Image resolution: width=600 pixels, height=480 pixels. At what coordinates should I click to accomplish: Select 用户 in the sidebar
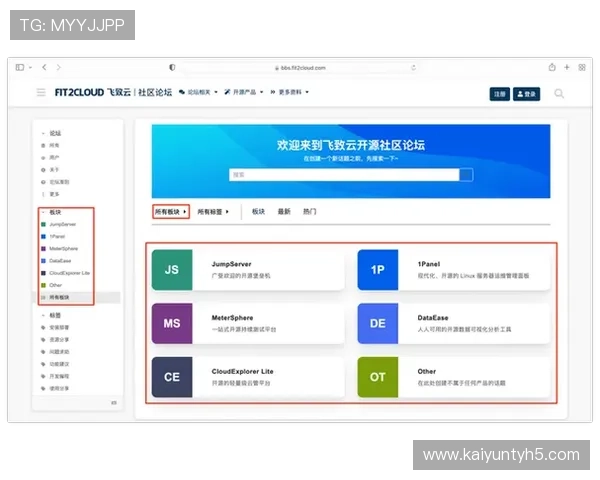pos(51,158)
